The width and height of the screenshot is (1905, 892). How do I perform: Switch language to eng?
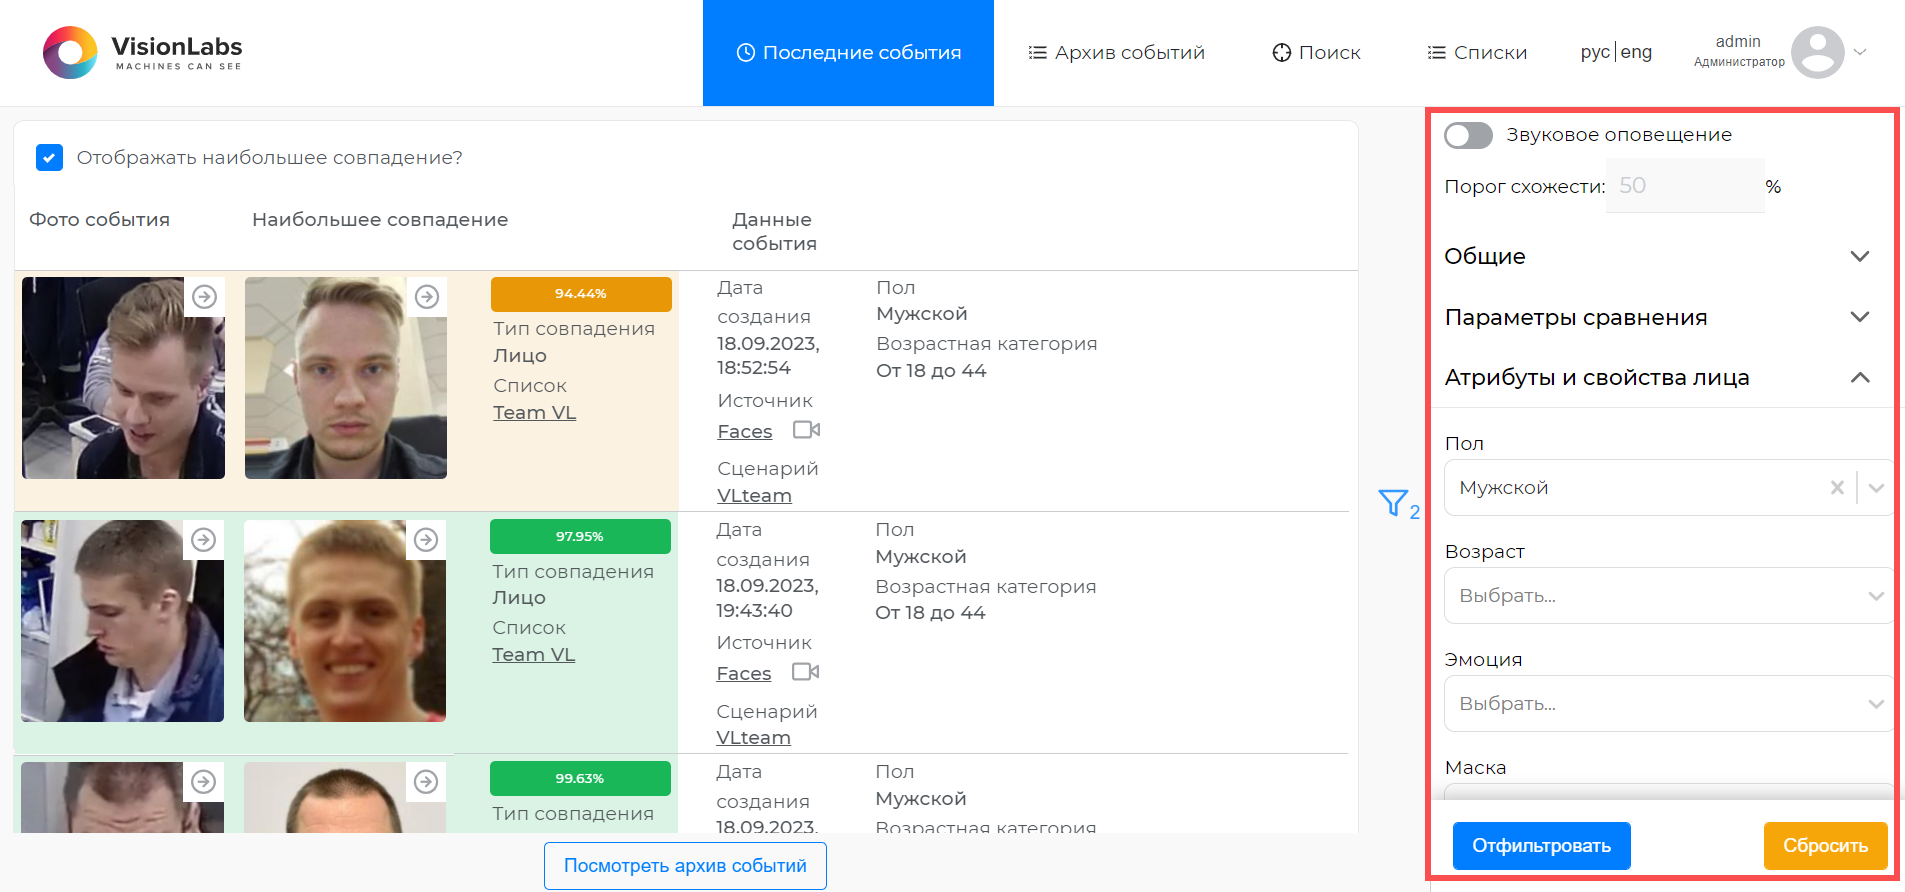coord(1636,53)
